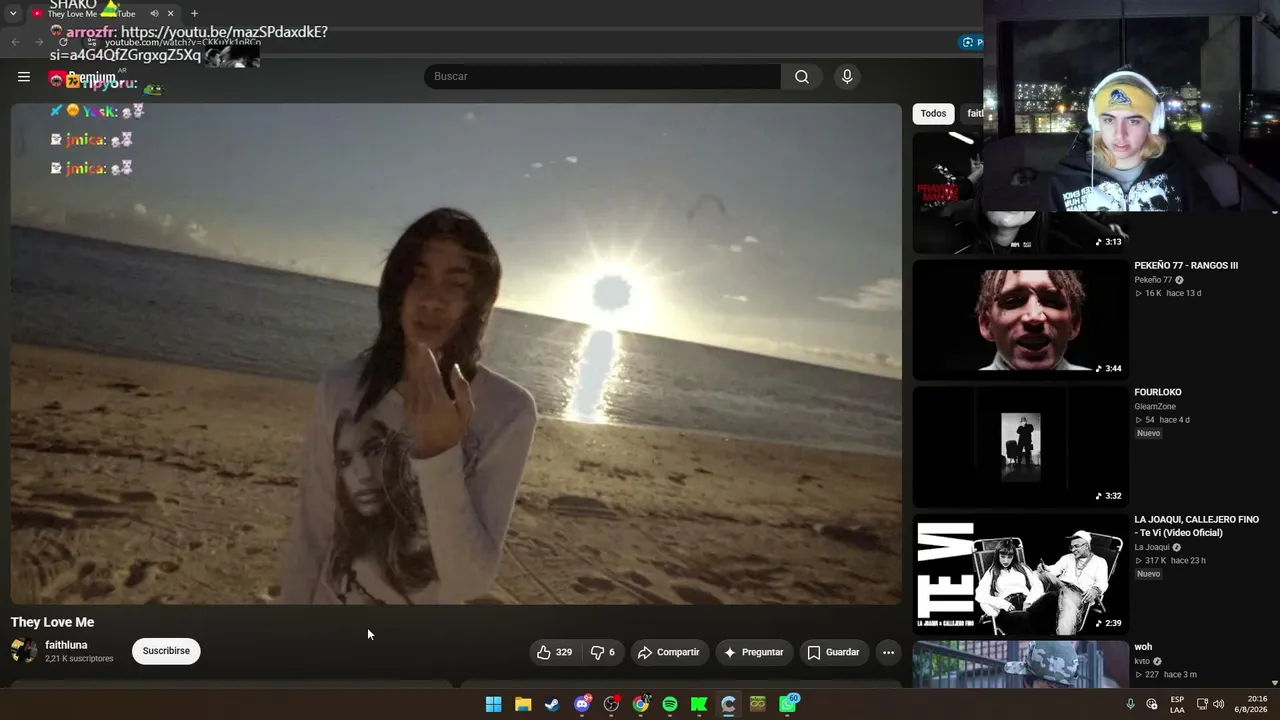Open the faithluna channel name link

(x=66, y=645)
